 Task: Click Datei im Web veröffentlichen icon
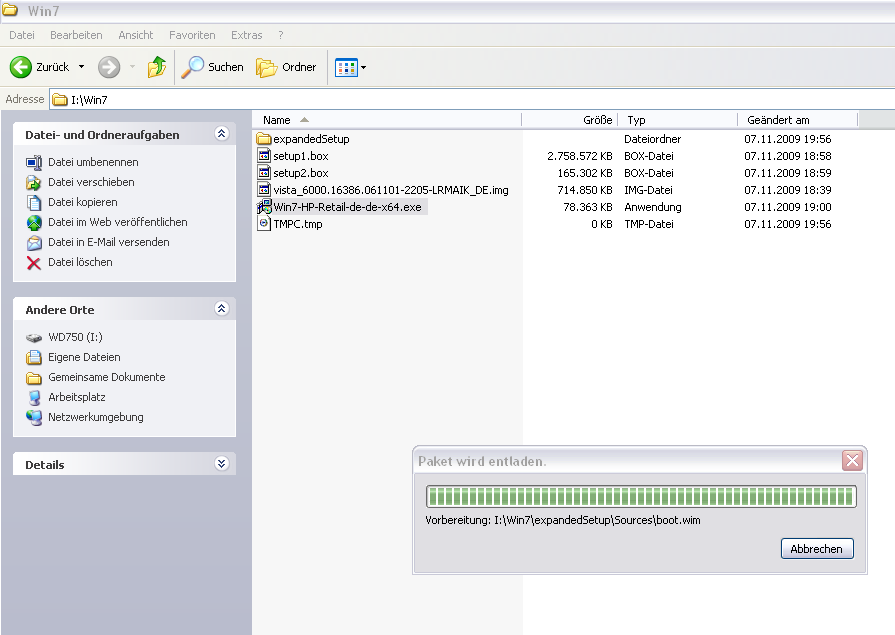pos(34,223)
